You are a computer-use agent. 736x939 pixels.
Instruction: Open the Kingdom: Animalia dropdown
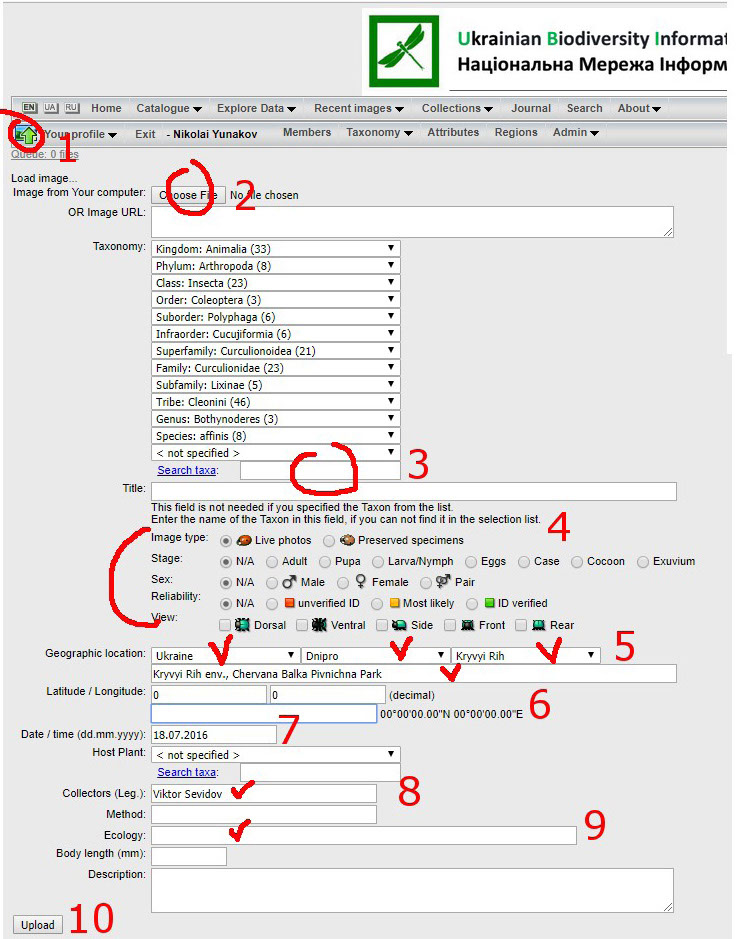click(x=276, y=249)
